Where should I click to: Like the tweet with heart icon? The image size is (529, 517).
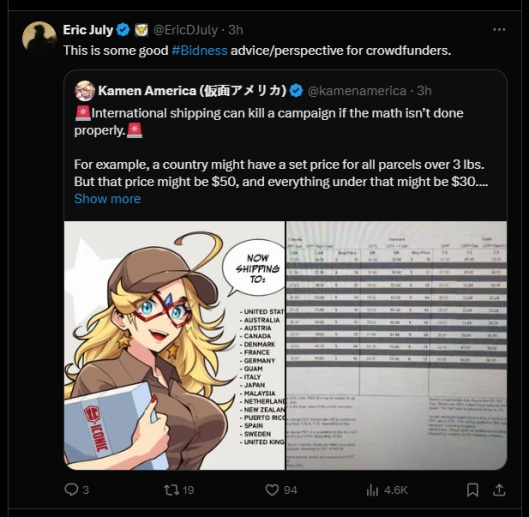pyautogui.click(x=272, y=490)
